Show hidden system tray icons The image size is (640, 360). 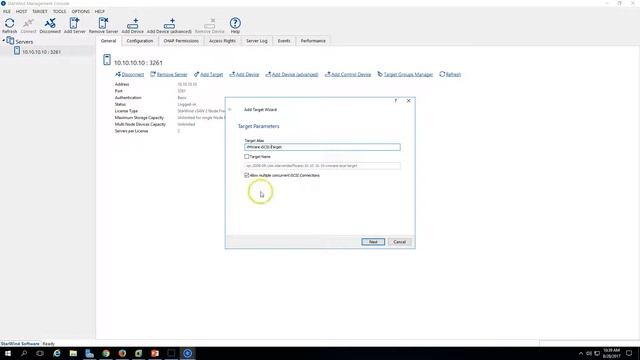tap(580, 353)
